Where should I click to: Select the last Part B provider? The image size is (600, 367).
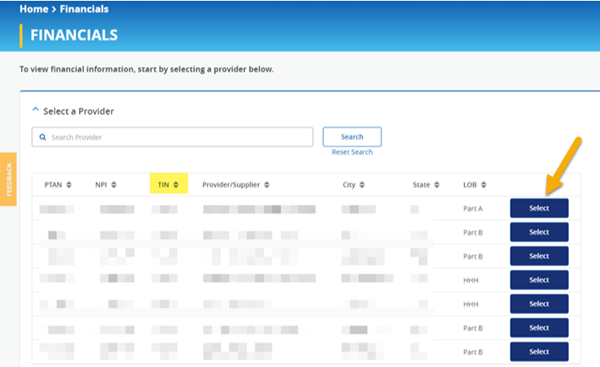click(539, 352)
